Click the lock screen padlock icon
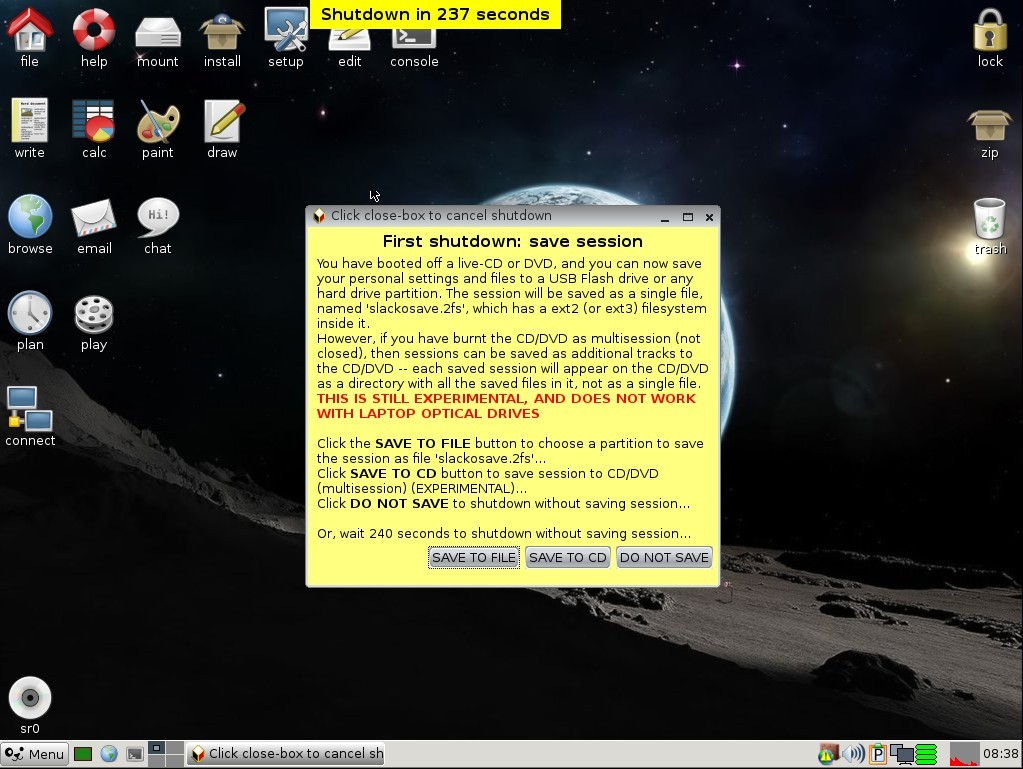 point(990,31)
